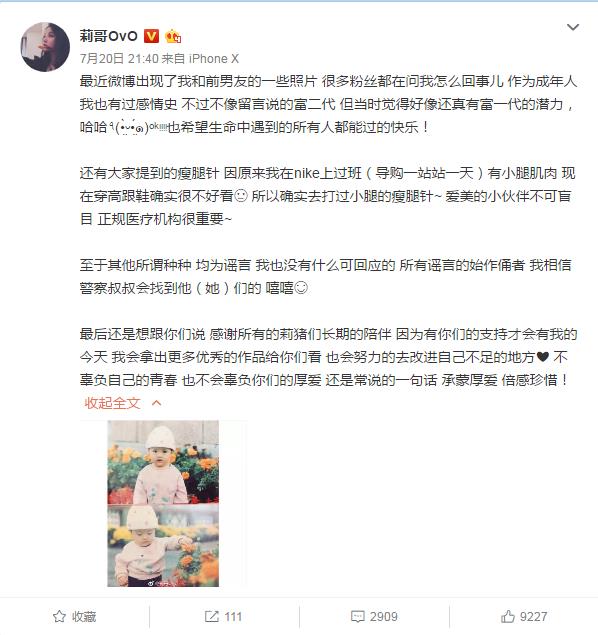Viewport: 598px width, 635px height.
Task: Click the repost count 111
Action: pos(233,617)
